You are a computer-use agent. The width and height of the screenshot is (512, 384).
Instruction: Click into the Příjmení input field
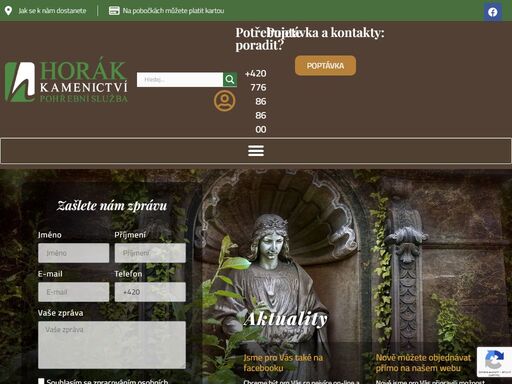coord(150,253)
